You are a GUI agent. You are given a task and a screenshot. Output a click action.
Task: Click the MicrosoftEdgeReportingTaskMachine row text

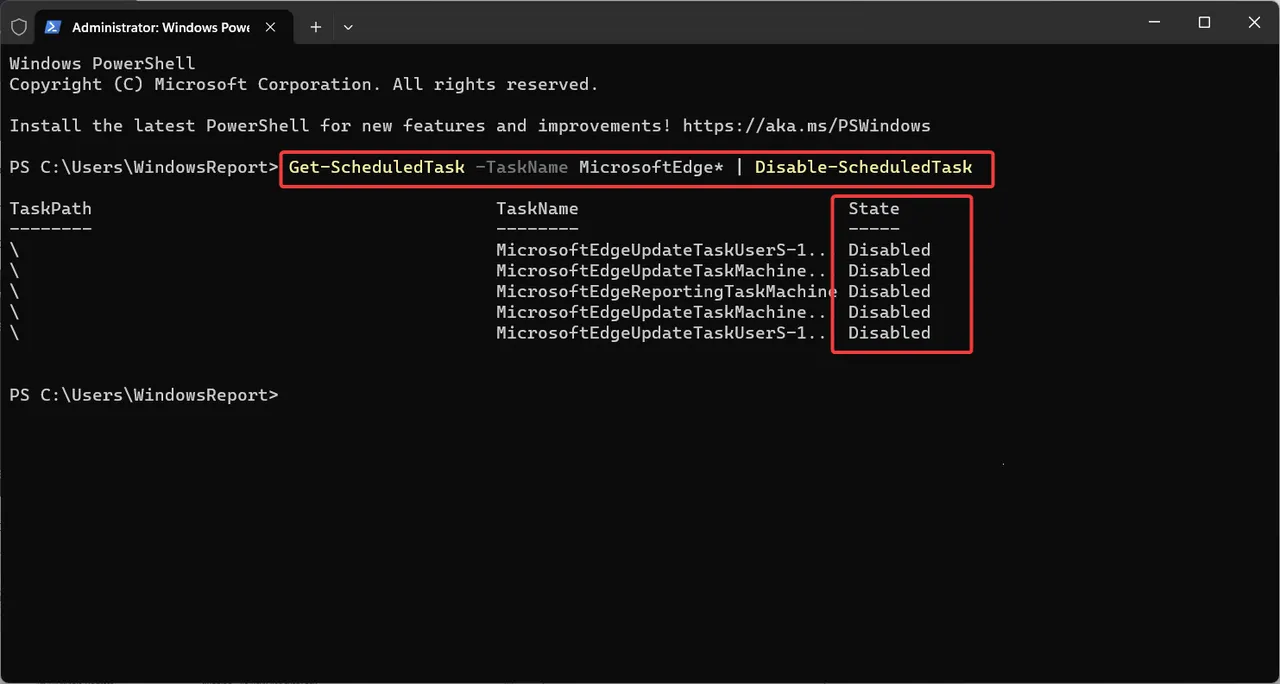coord(666,292)
